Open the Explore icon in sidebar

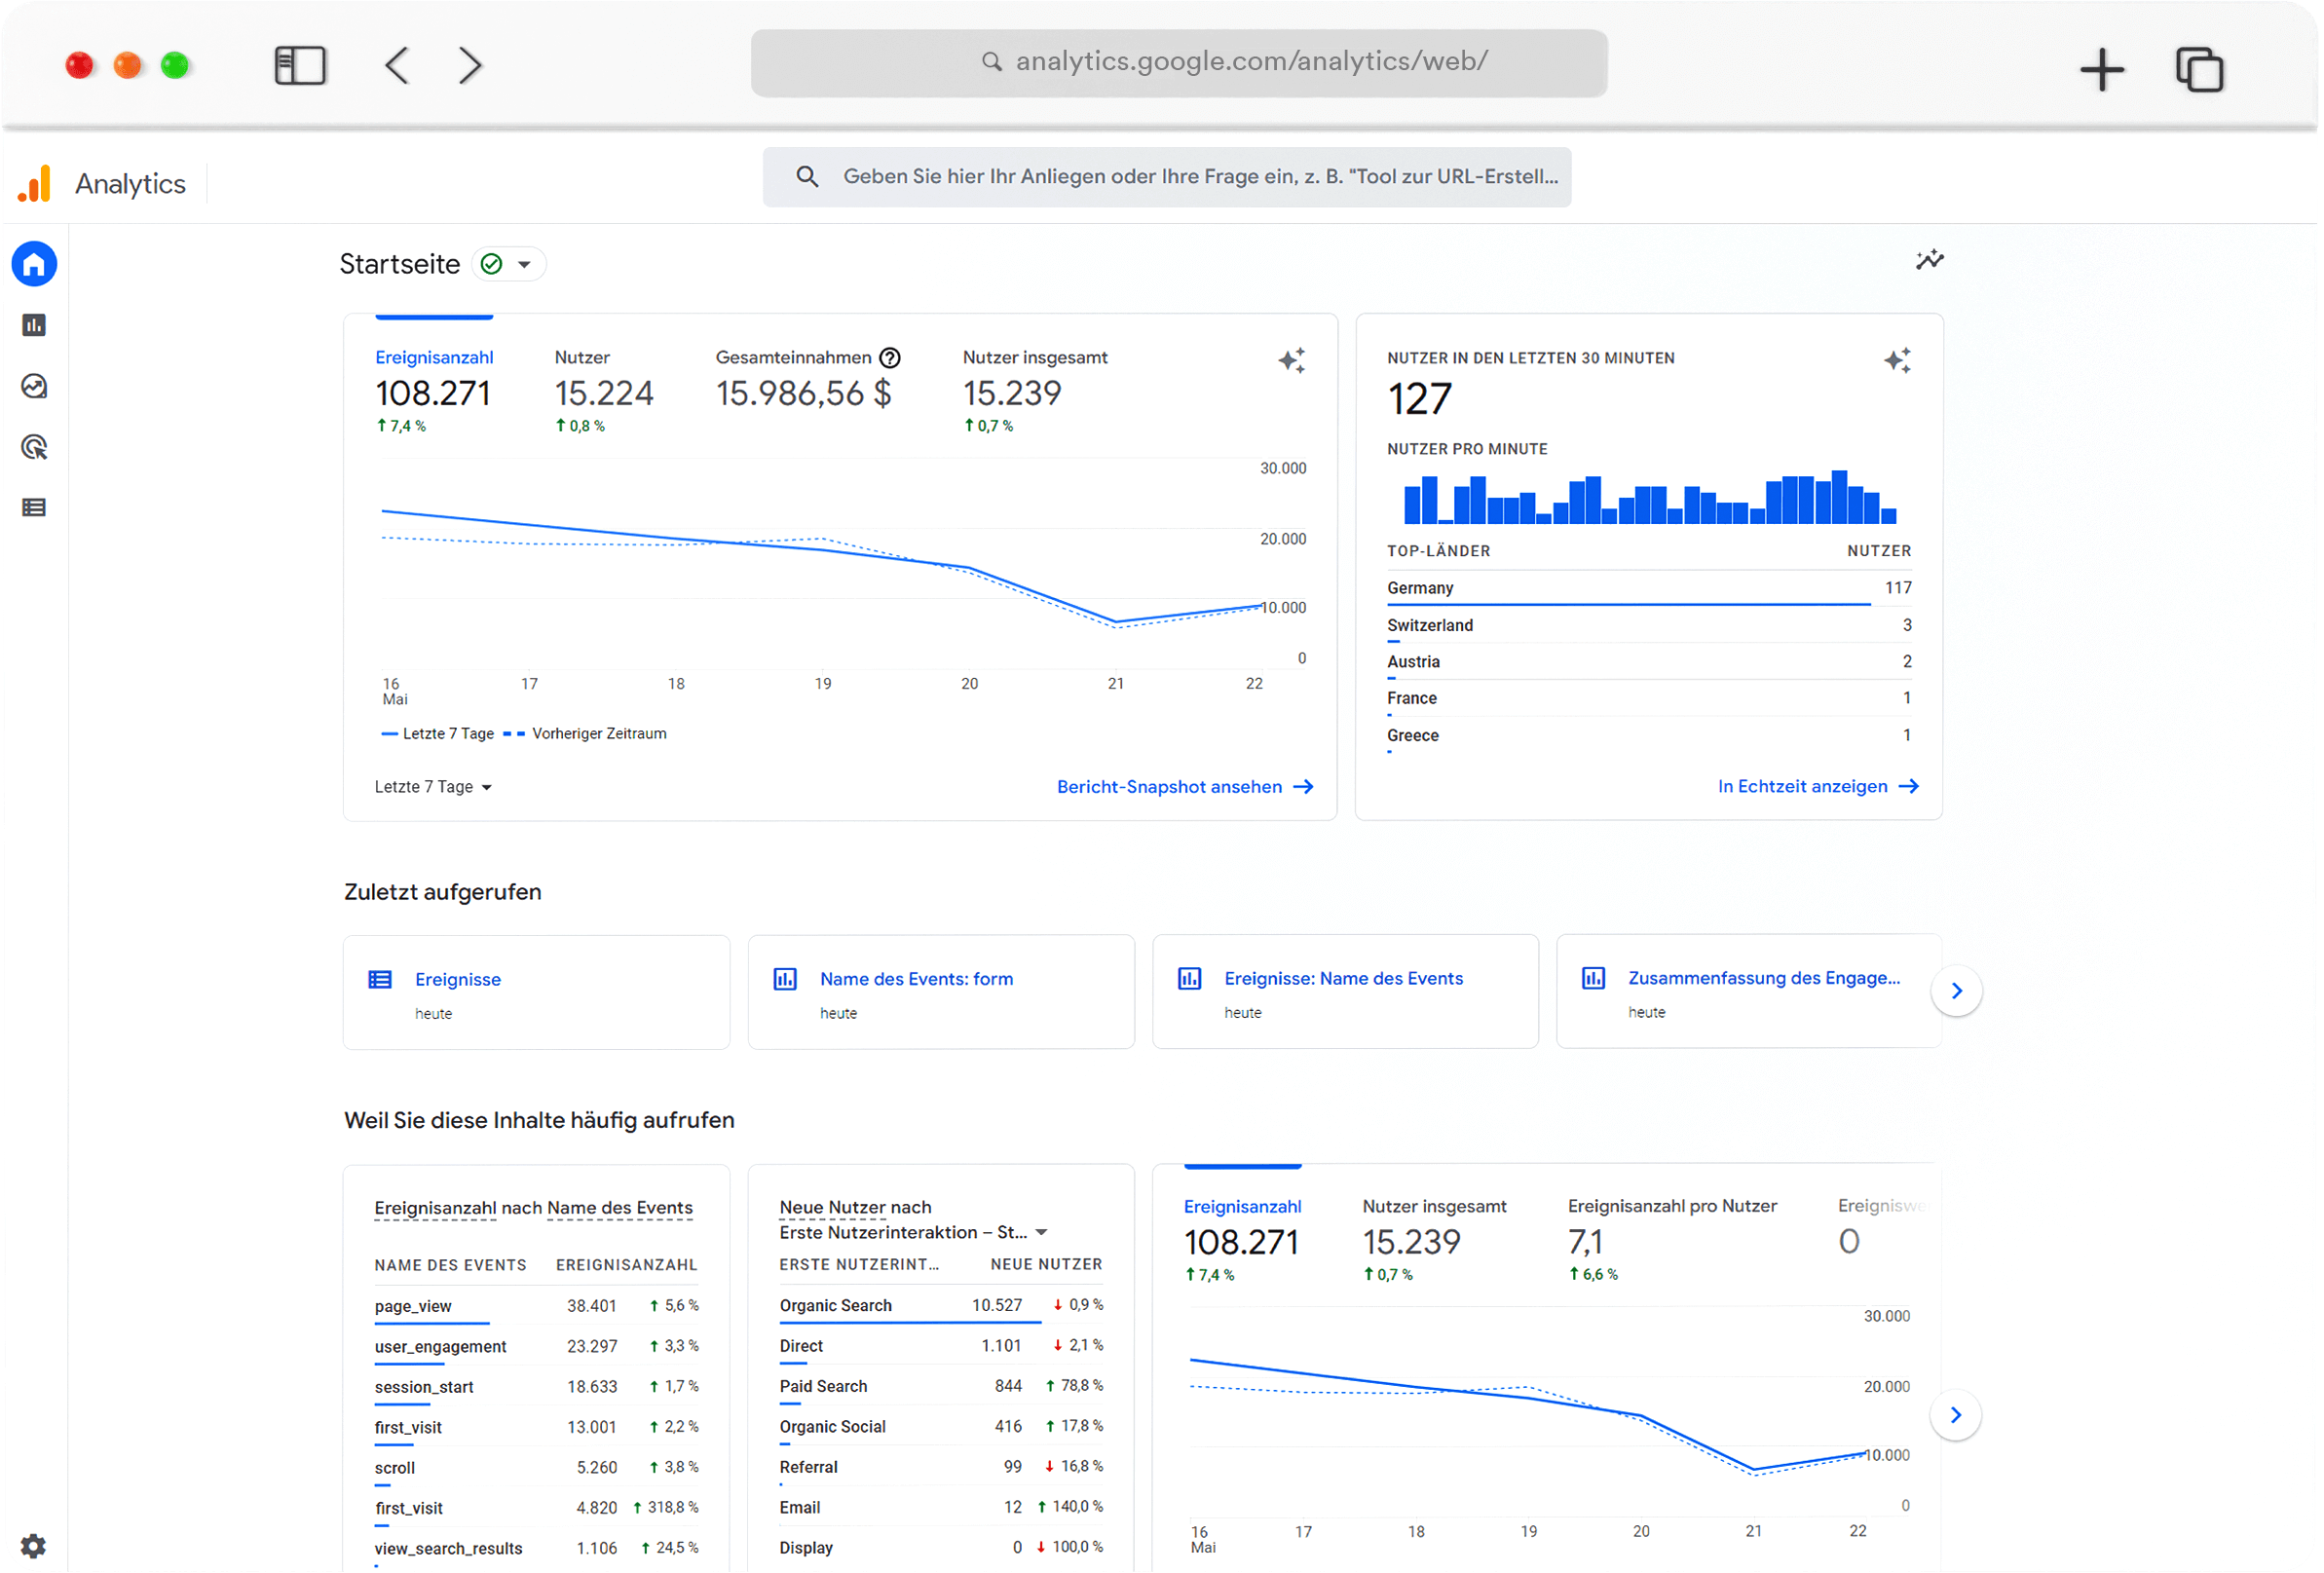(x=34, y=386)
